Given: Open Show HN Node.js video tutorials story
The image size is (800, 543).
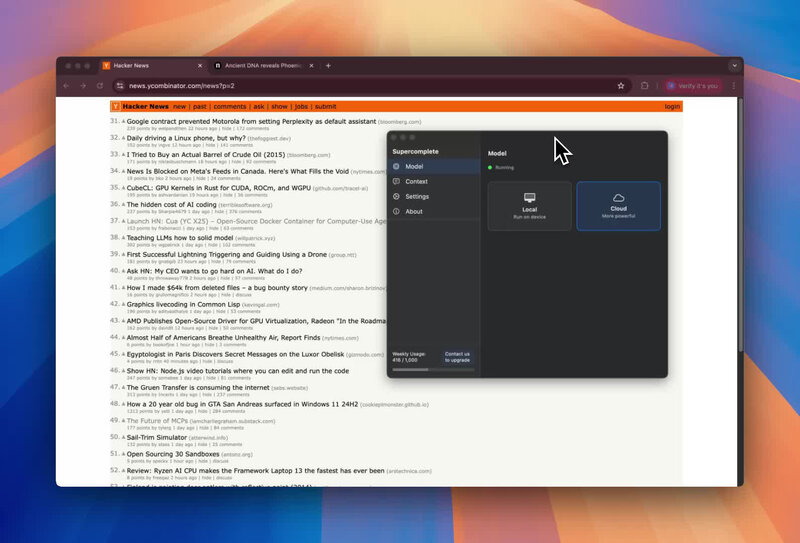Looking at the screenshot, I should 238,371.
